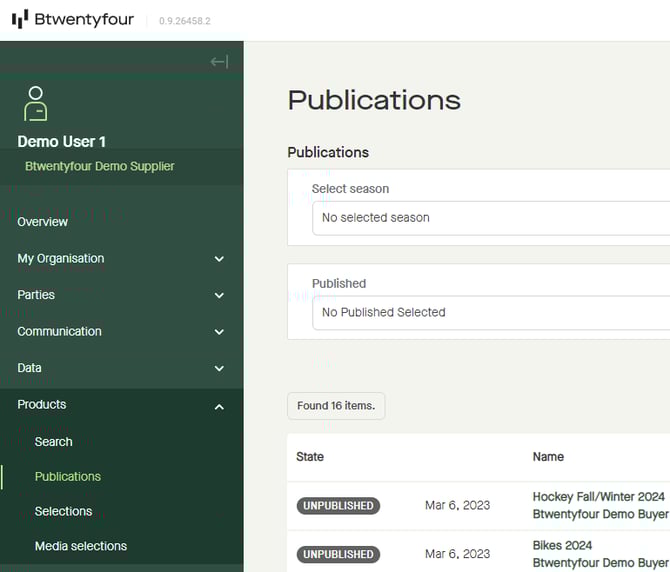Viewport: 670px width, 572px height.
Task: Open Media selections in sidebar
Action: [x=81, y=547]
